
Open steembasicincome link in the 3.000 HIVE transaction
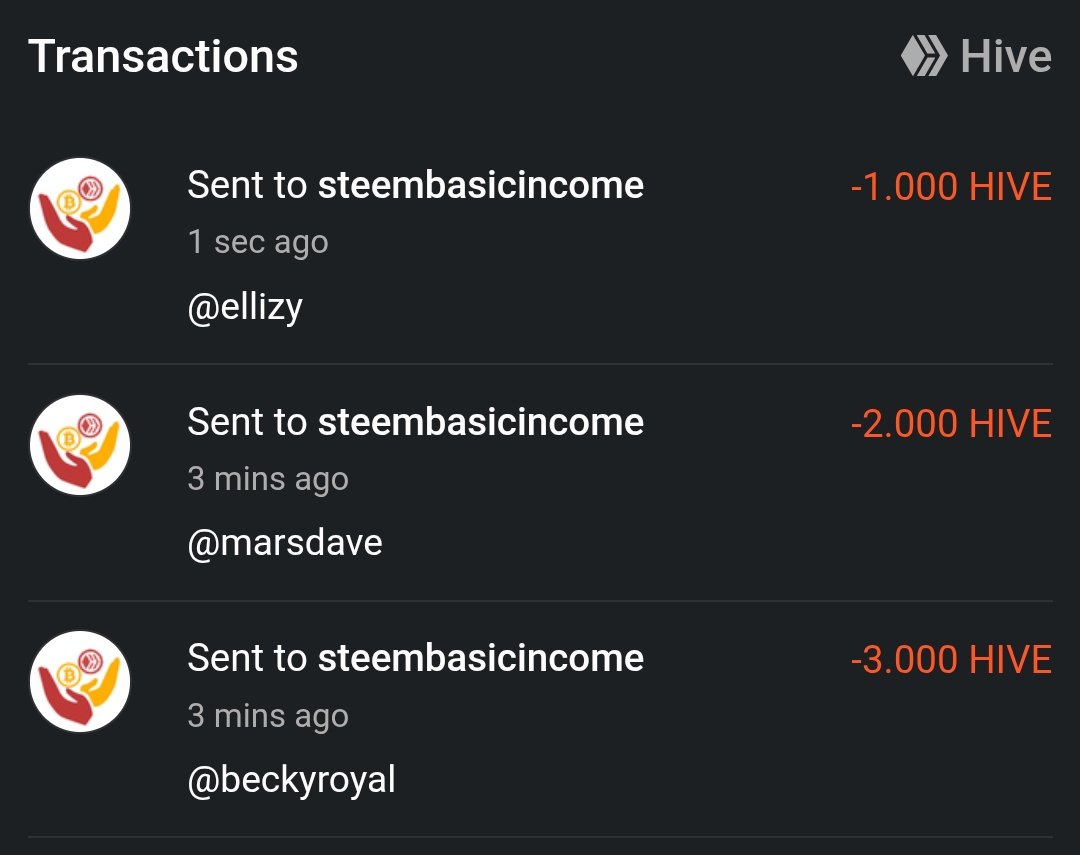(x=480, y=658)
